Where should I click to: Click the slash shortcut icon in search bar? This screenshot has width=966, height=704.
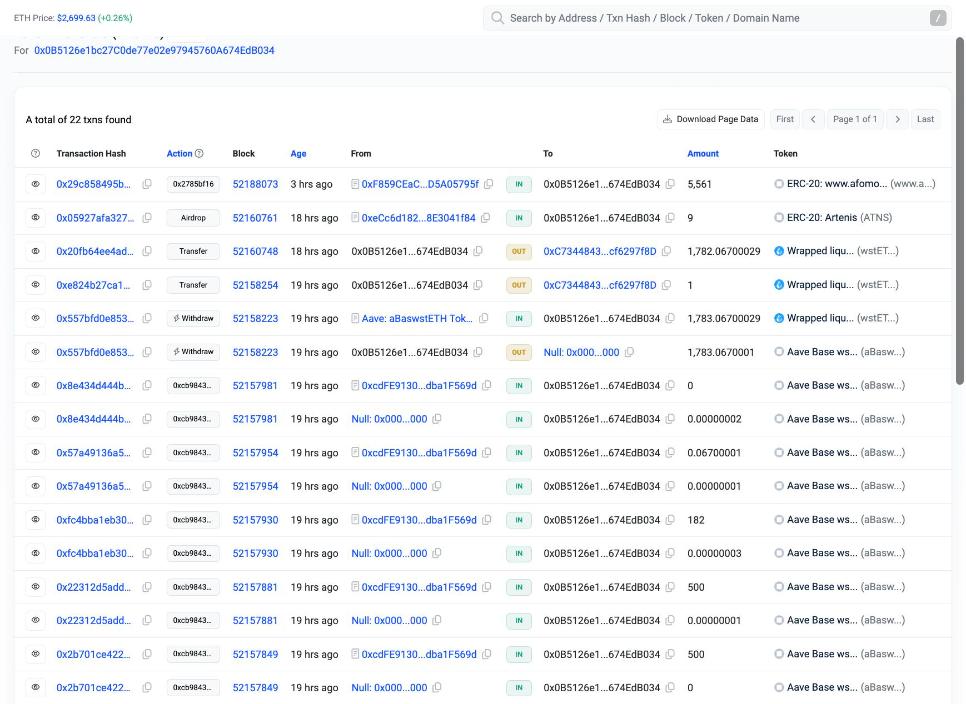point(938,18)
